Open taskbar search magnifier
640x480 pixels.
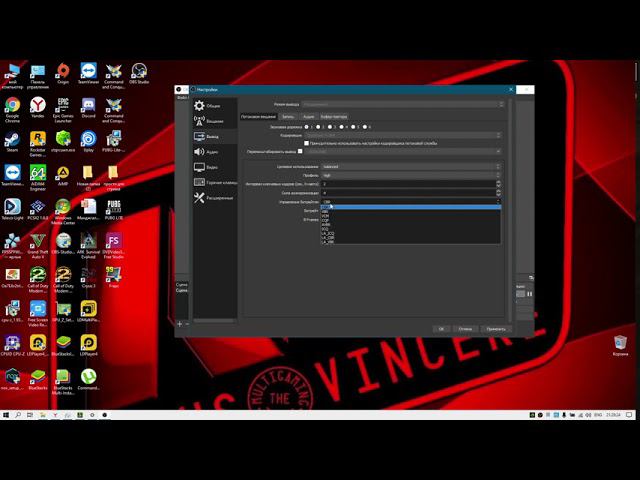coord(18,415)
